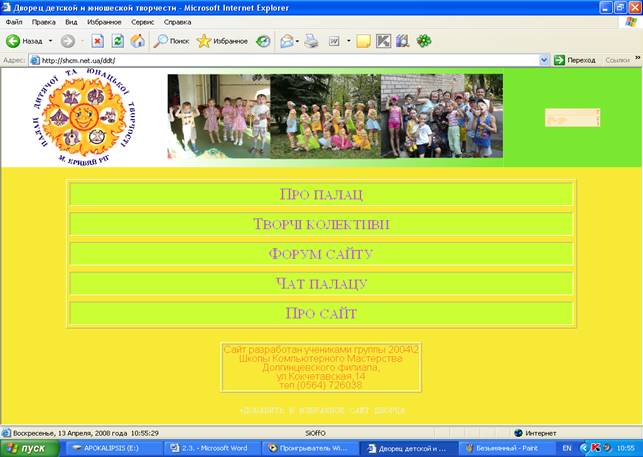Open Search (Поиск) from the toolbar

(x=171, y=41)
